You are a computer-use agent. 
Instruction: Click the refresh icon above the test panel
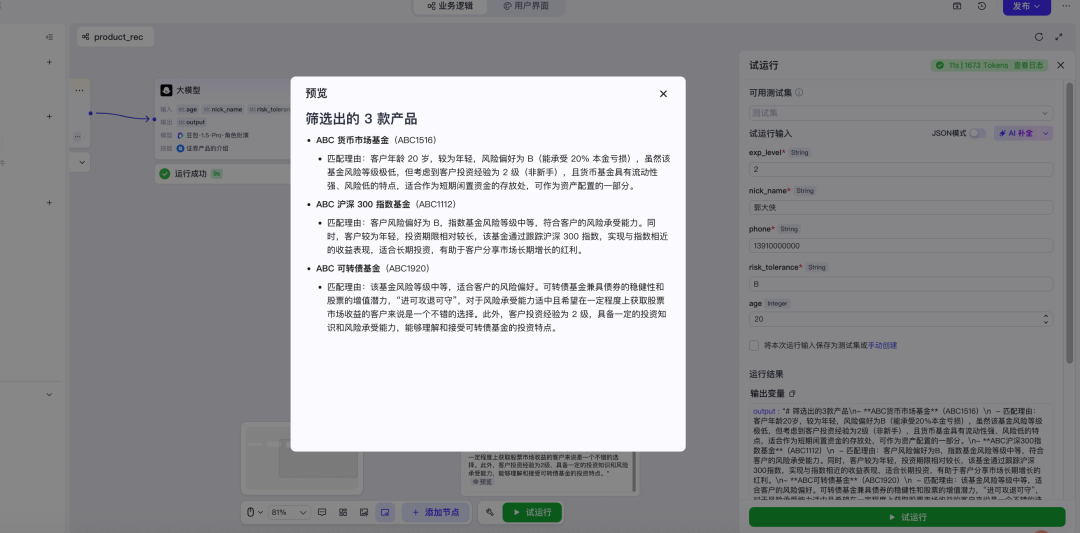point(1038,37)
